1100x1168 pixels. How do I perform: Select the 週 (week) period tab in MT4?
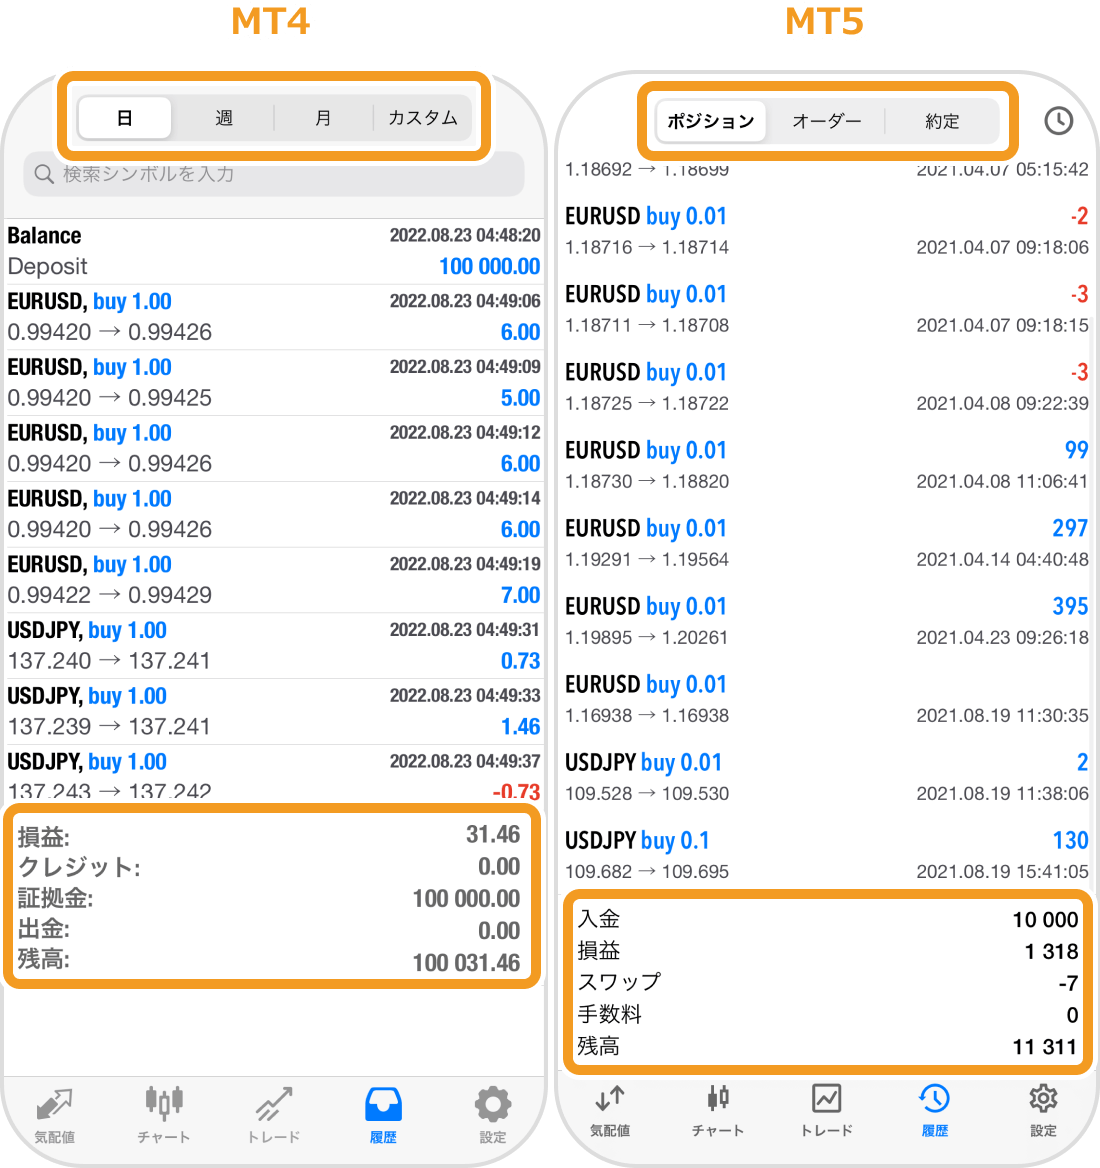pyautogui.click(x=223, y=118)
